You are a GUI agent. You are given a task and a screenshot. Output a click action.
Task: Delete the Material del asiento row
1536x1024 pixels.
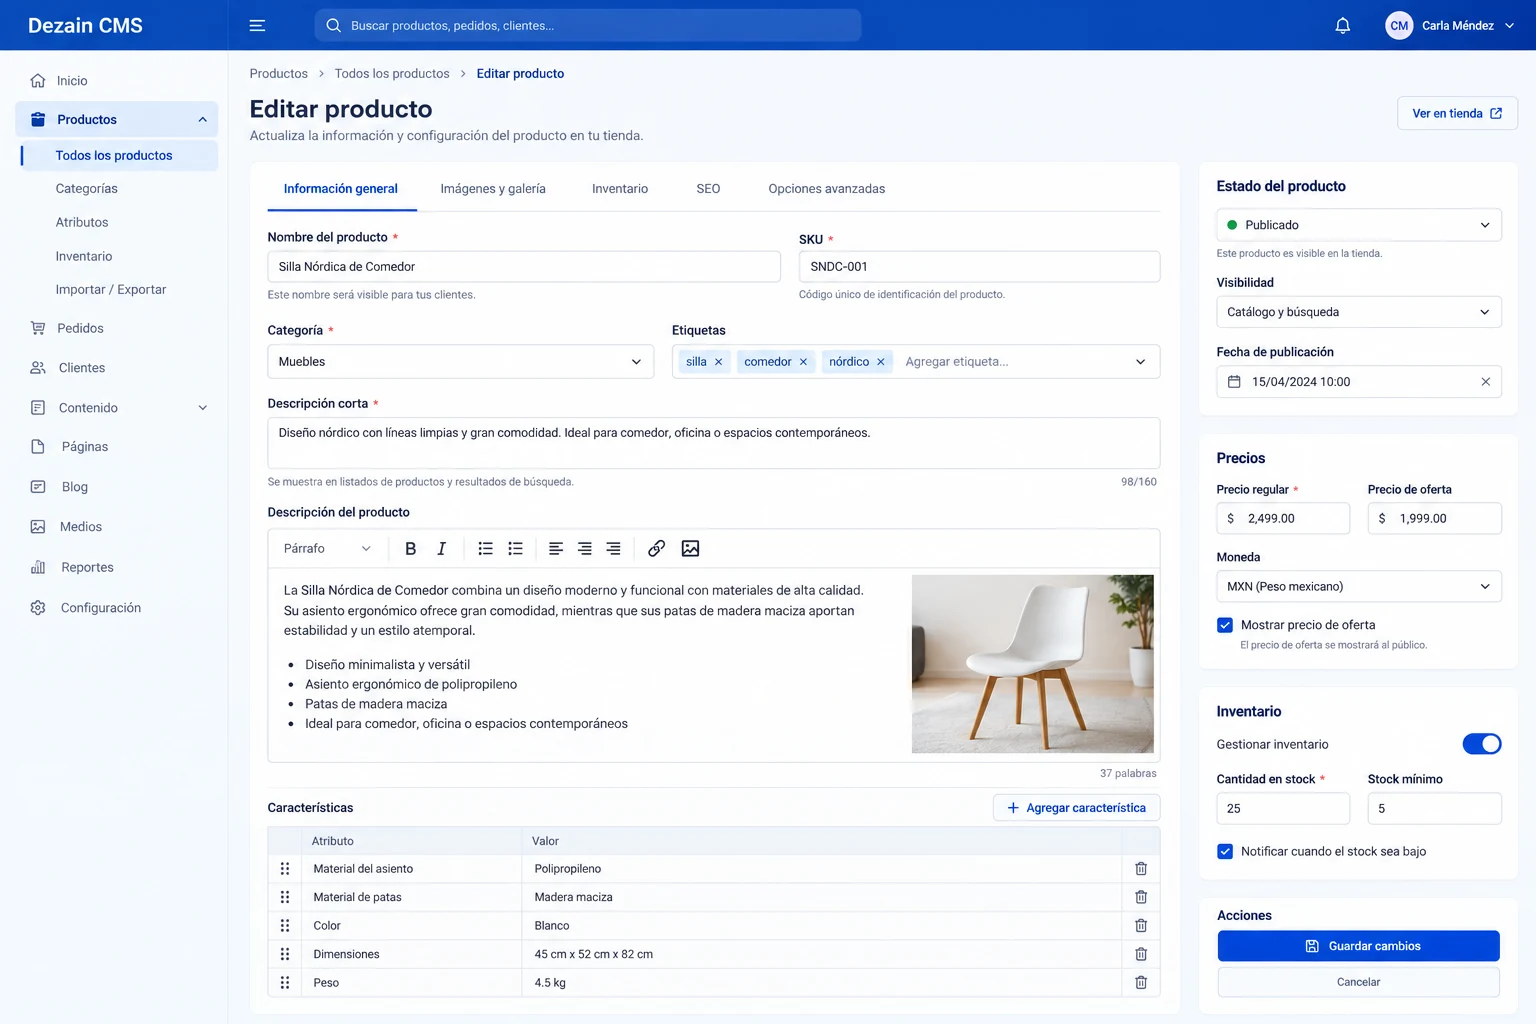click(1141, 869)
